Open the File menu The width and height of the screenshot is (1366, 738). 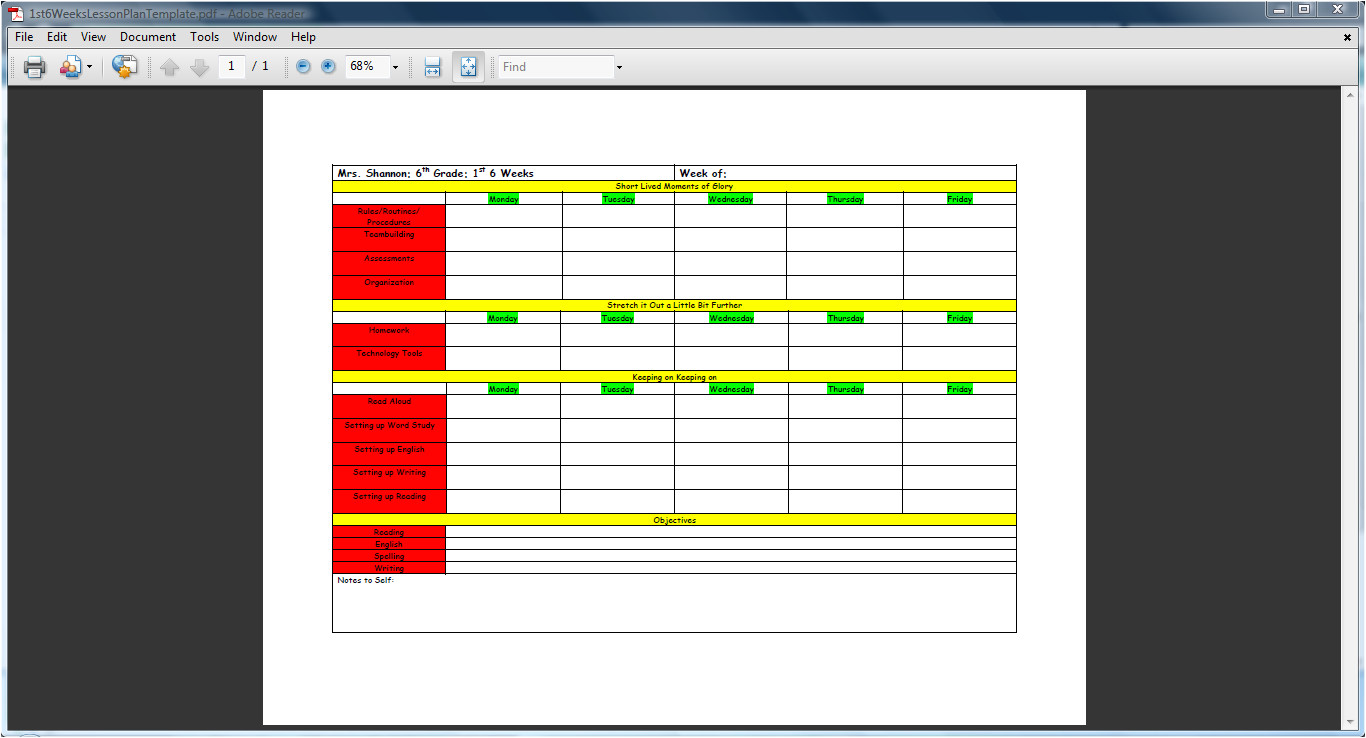pyautogui.click(x=24, y=37)
